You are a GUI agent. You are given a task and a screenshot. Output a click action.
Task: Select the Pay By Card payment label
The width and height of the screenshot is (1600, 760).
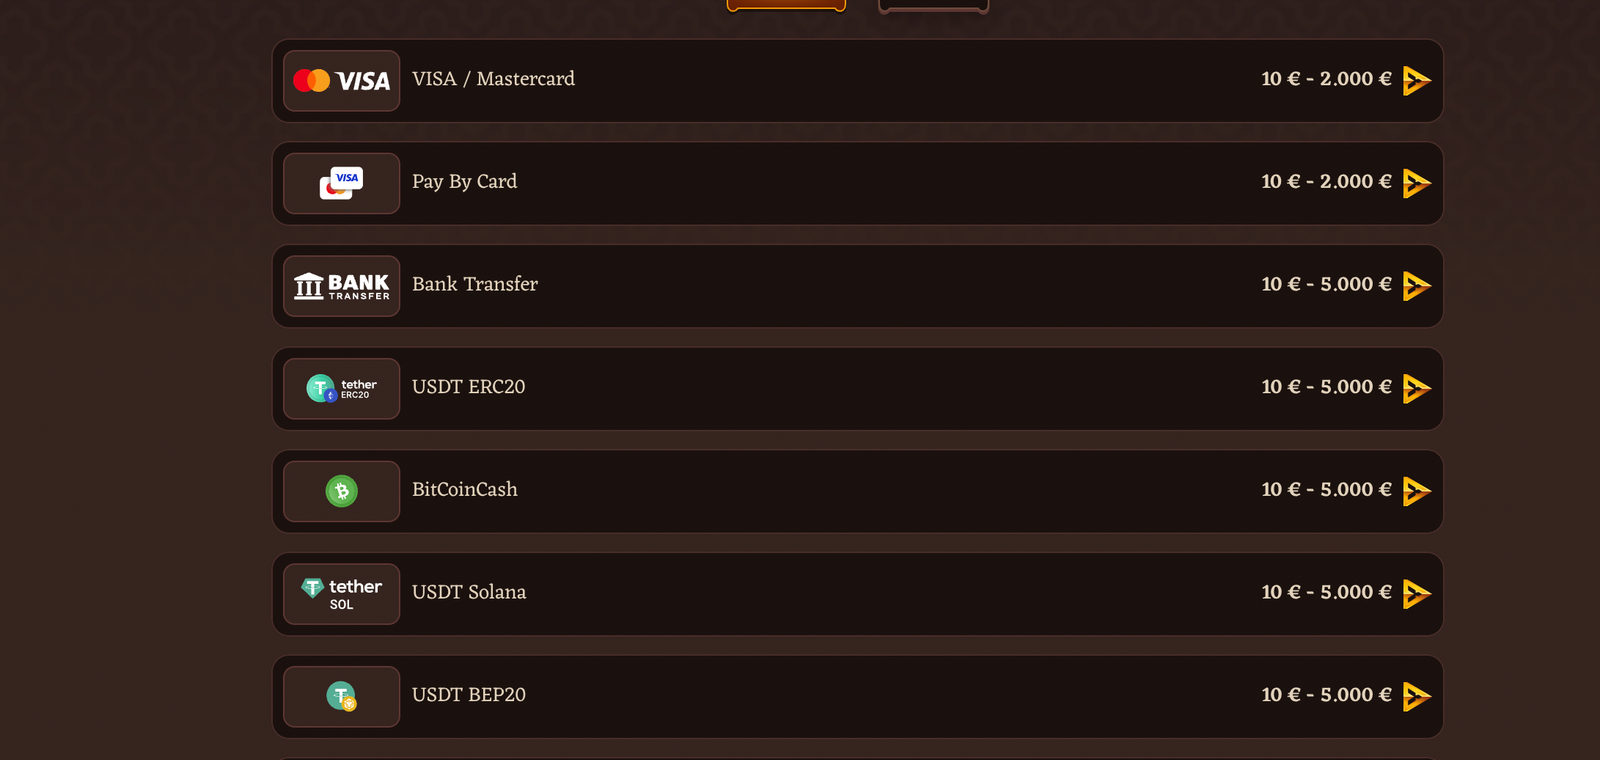click(x=464, y=182)
